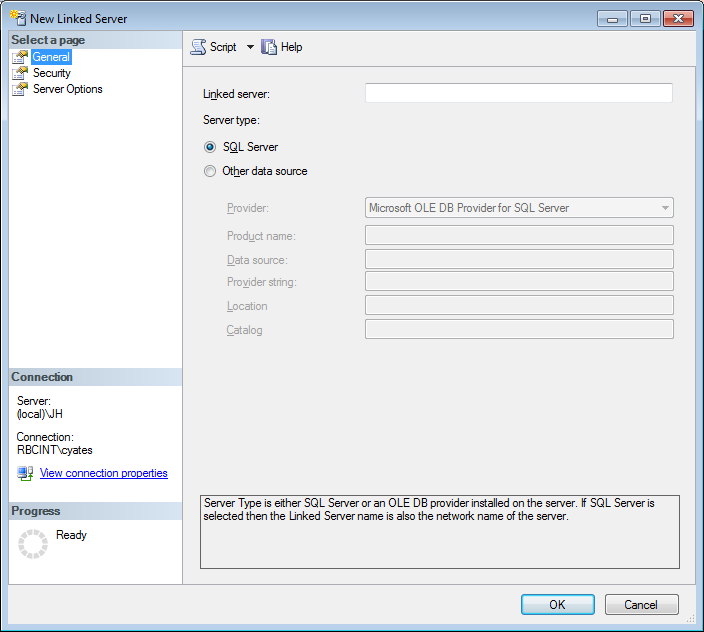Viewport: 704px width, 632px height.
Task: Select the Other data source option
Action: (210, 171)
